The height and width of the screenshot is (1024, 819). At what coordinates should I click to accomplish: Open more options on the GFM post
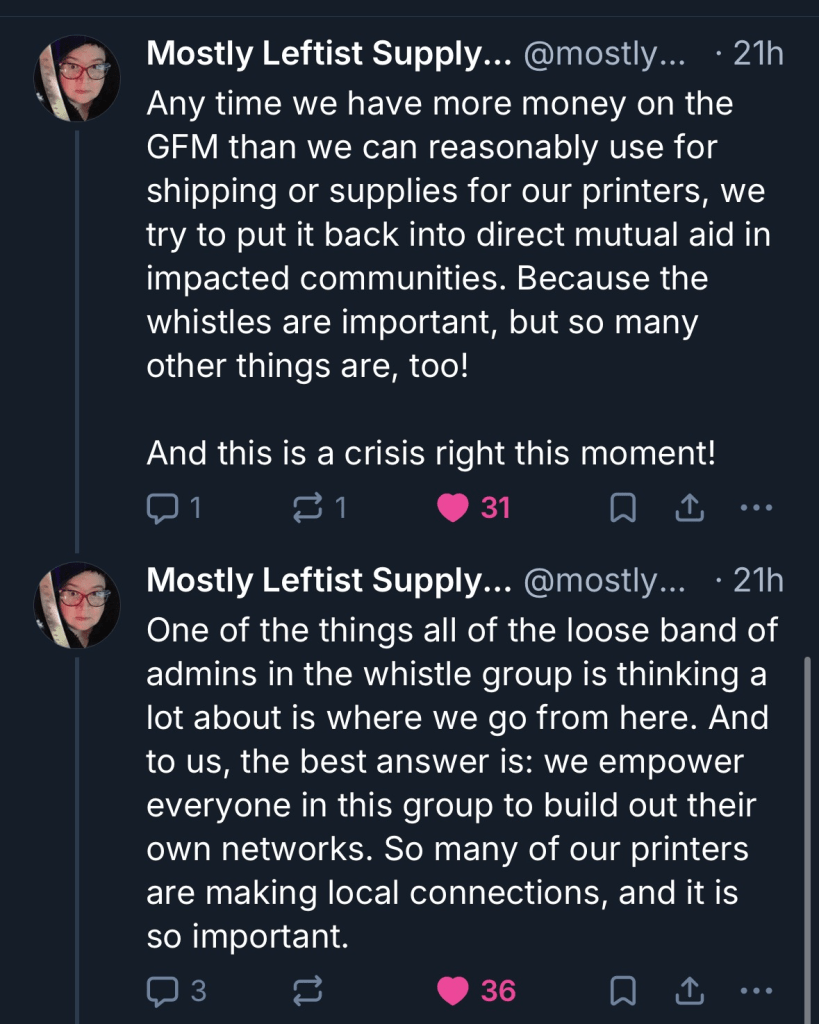[755, 508]
